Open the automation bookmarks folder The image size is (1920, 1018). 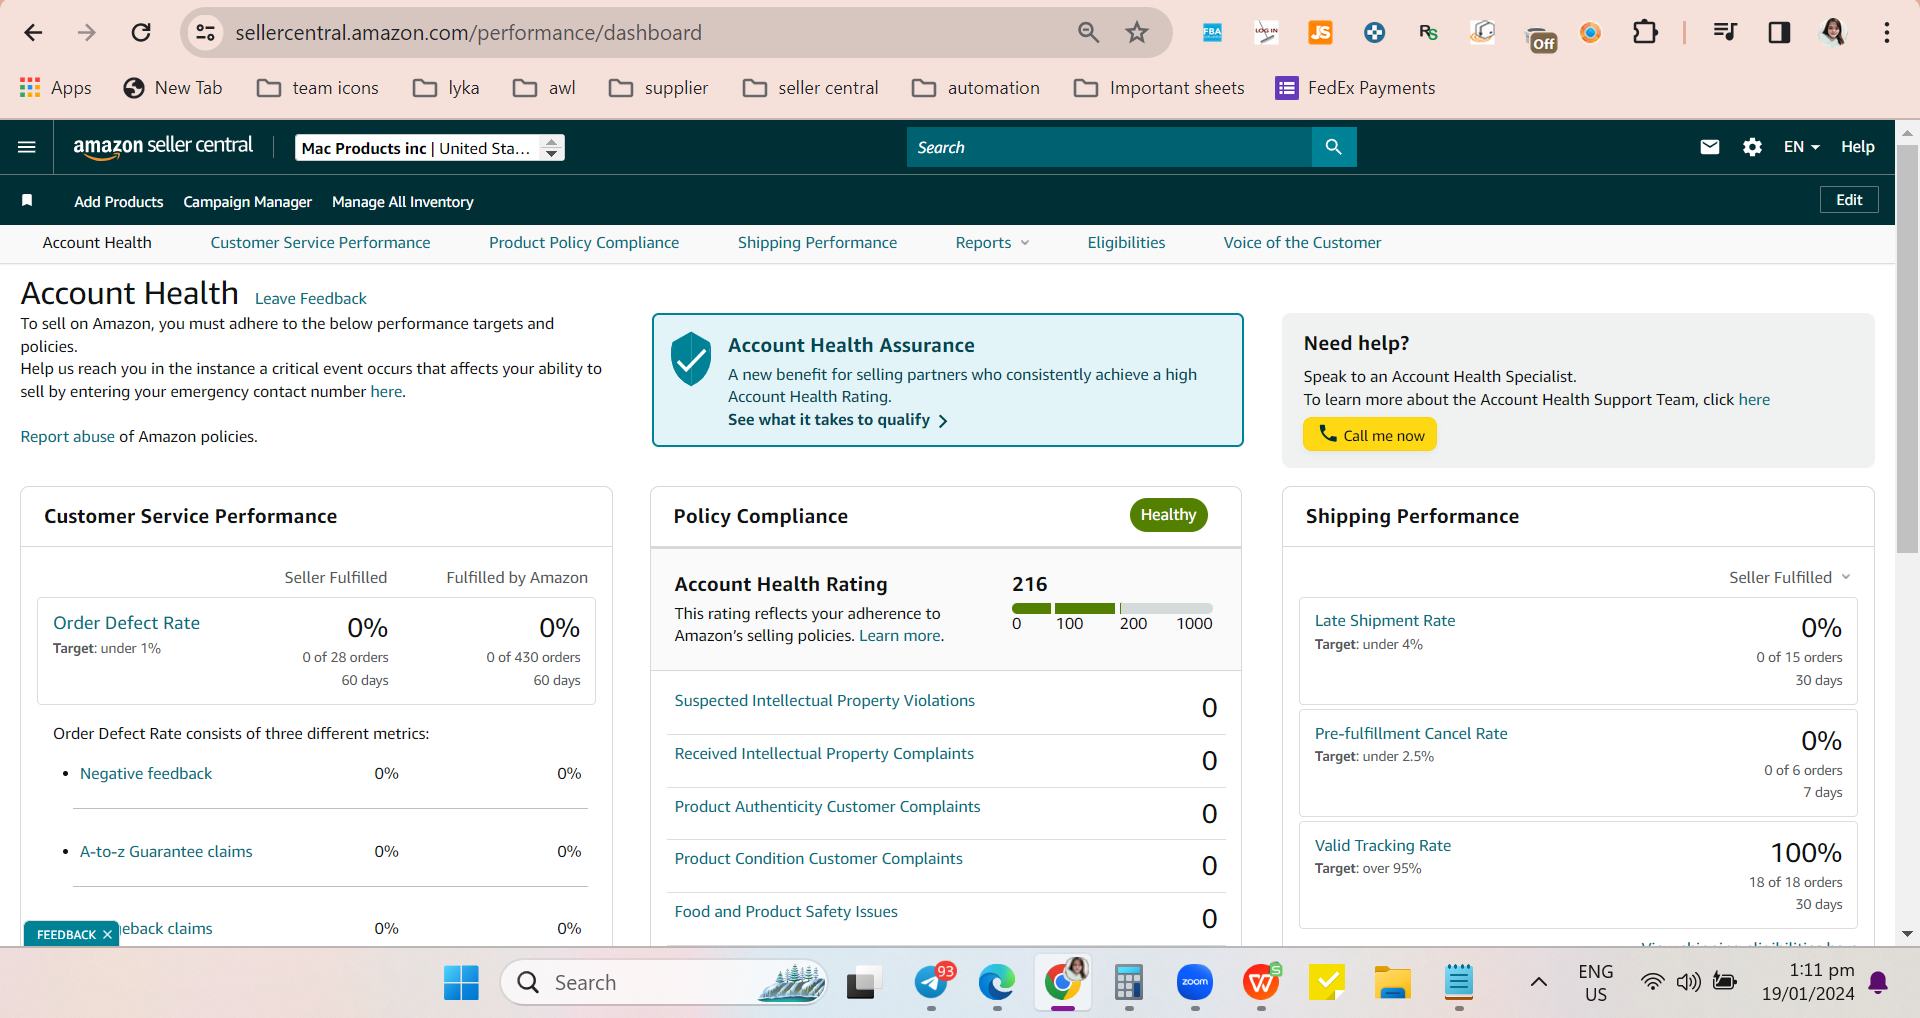(x=976, y=88)
